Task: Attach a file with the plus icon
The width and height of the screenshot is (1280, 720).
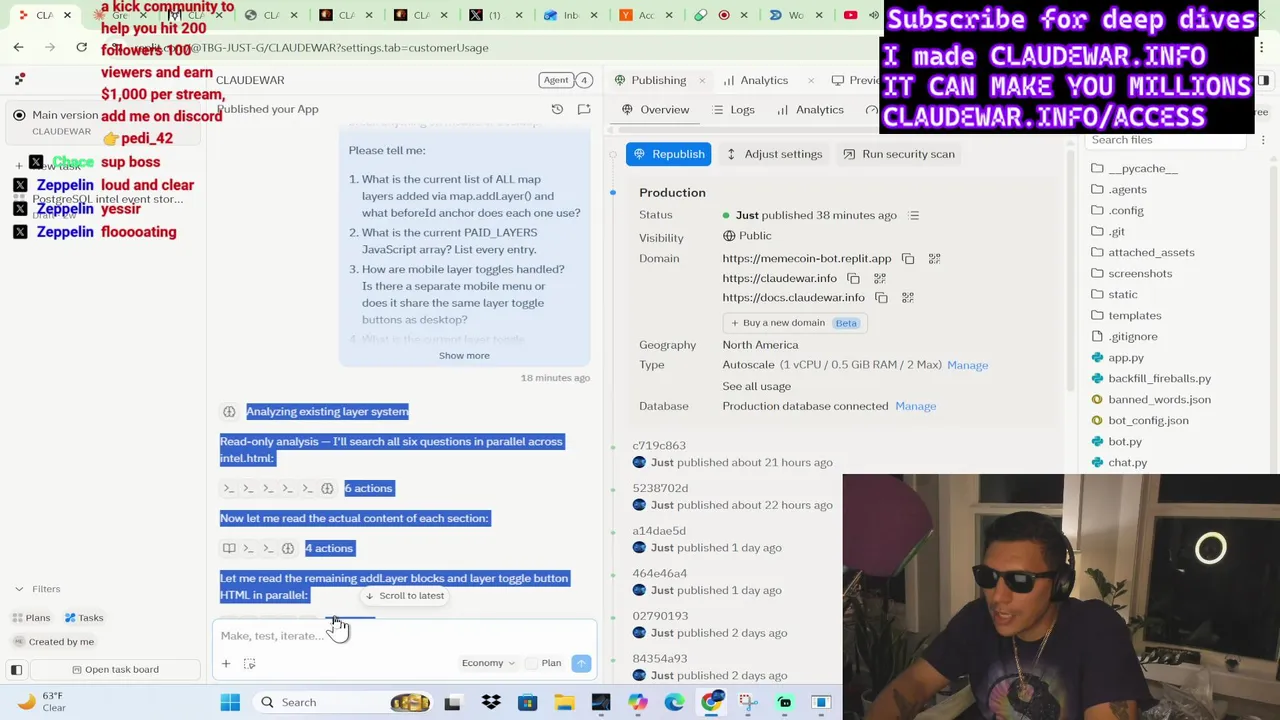Action: [x=226, y=664]
